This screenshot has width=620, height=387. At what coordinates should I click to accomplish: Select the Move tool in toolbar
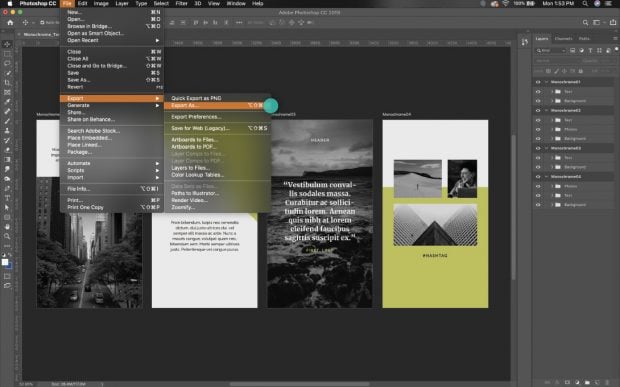point(7,44)
